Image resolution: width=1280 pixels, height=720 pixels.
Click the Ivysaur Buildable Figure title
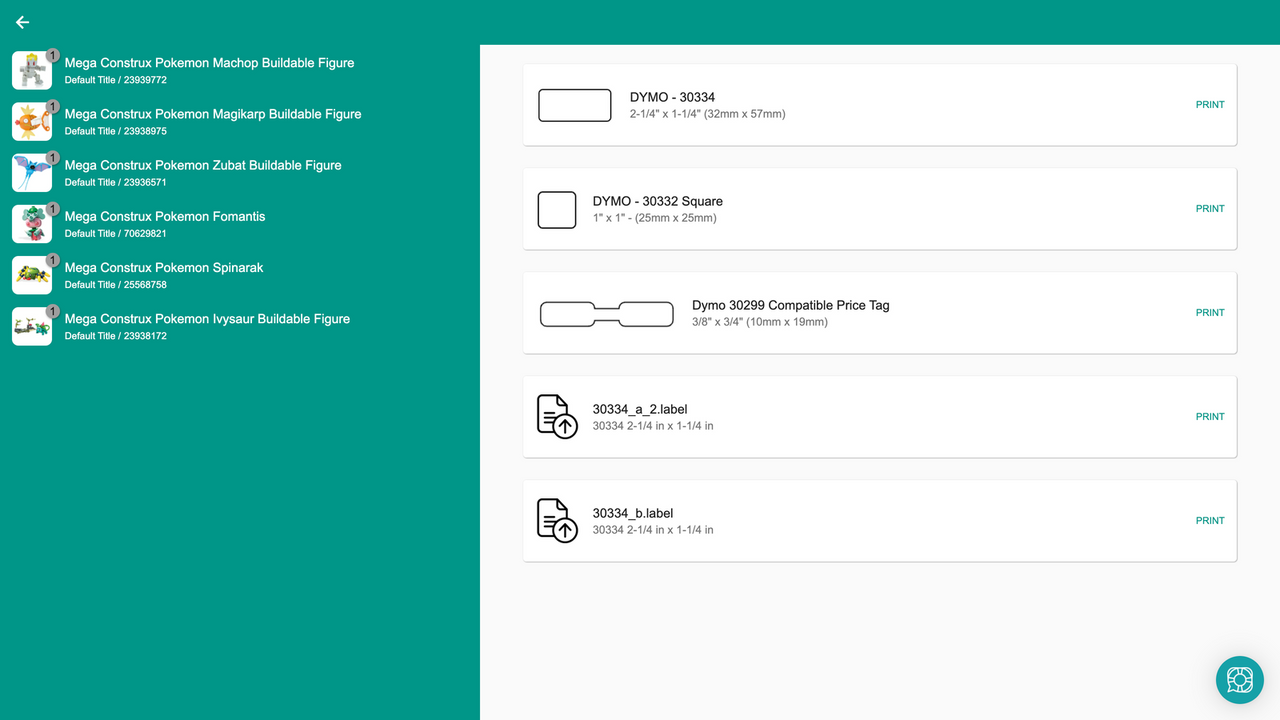pyautogui.click(x=207, y=318)
